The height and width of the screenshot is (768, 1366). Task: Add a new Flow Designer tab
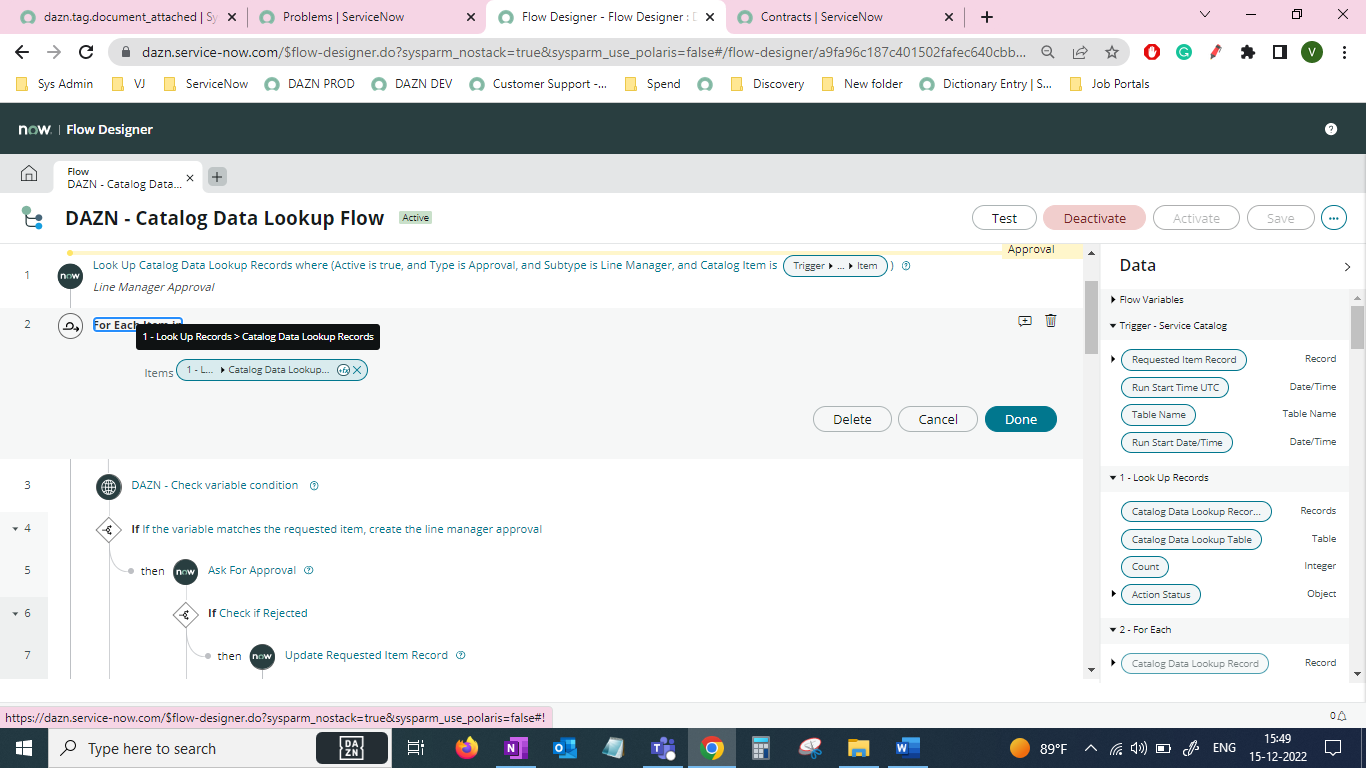tap(217, 177)
